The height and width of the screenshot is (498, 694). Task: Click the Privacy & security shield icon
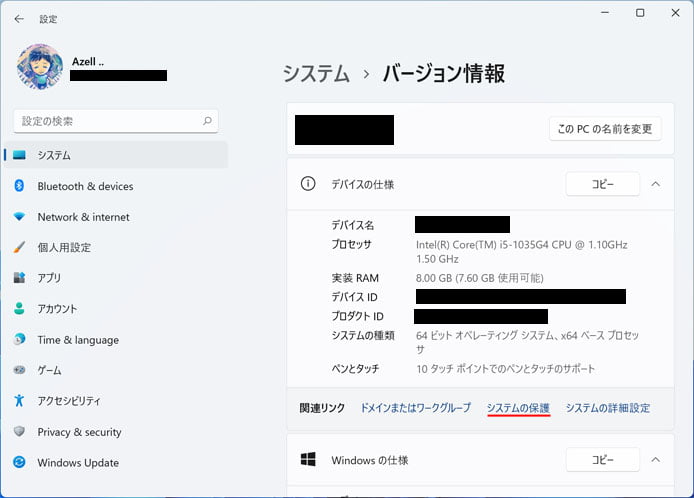(19, 432)
